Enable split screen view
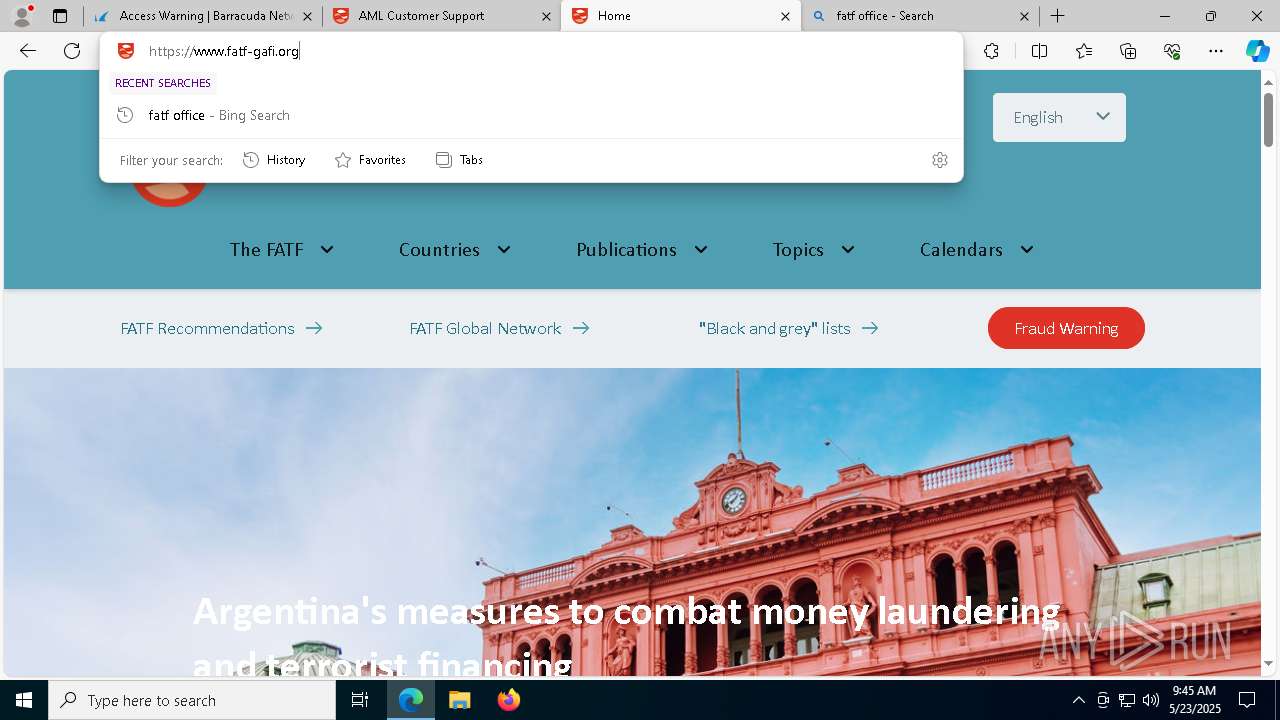The width and height of the screenshot is (1280, 720). click(1039, 51)
